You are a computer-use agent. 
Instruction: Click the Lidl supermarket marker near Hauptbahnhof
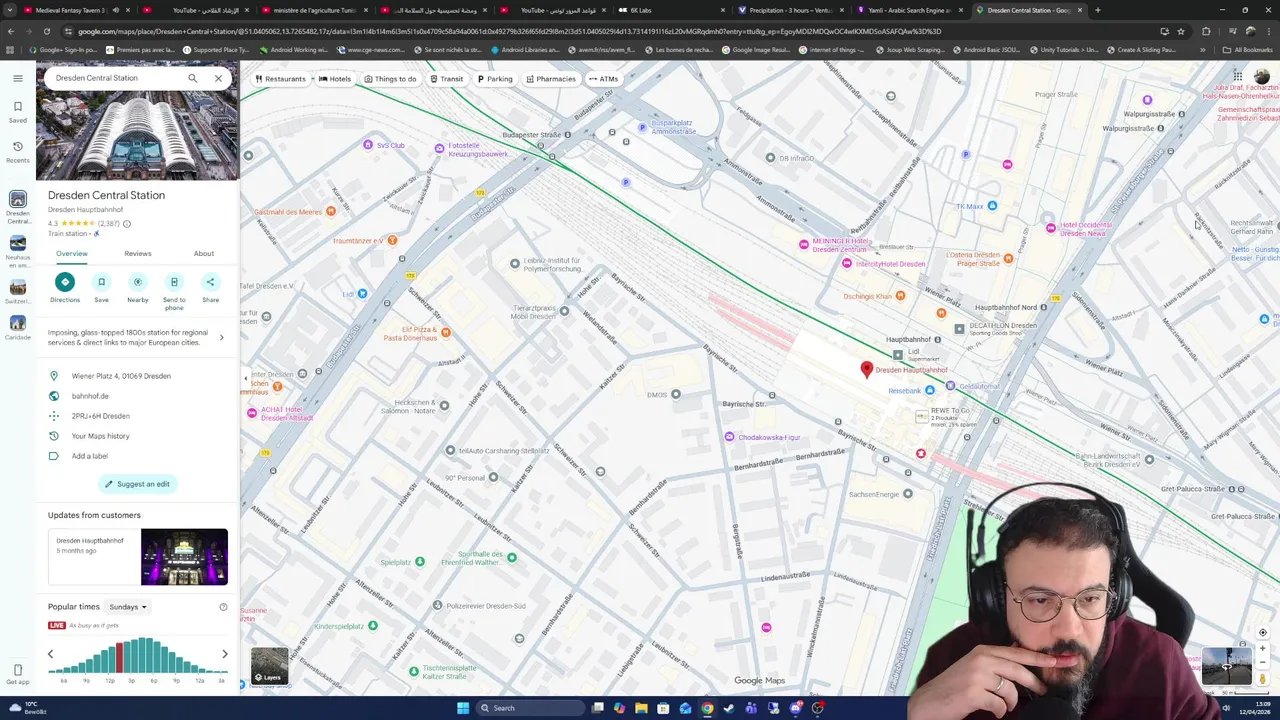[x=898, y=354]
